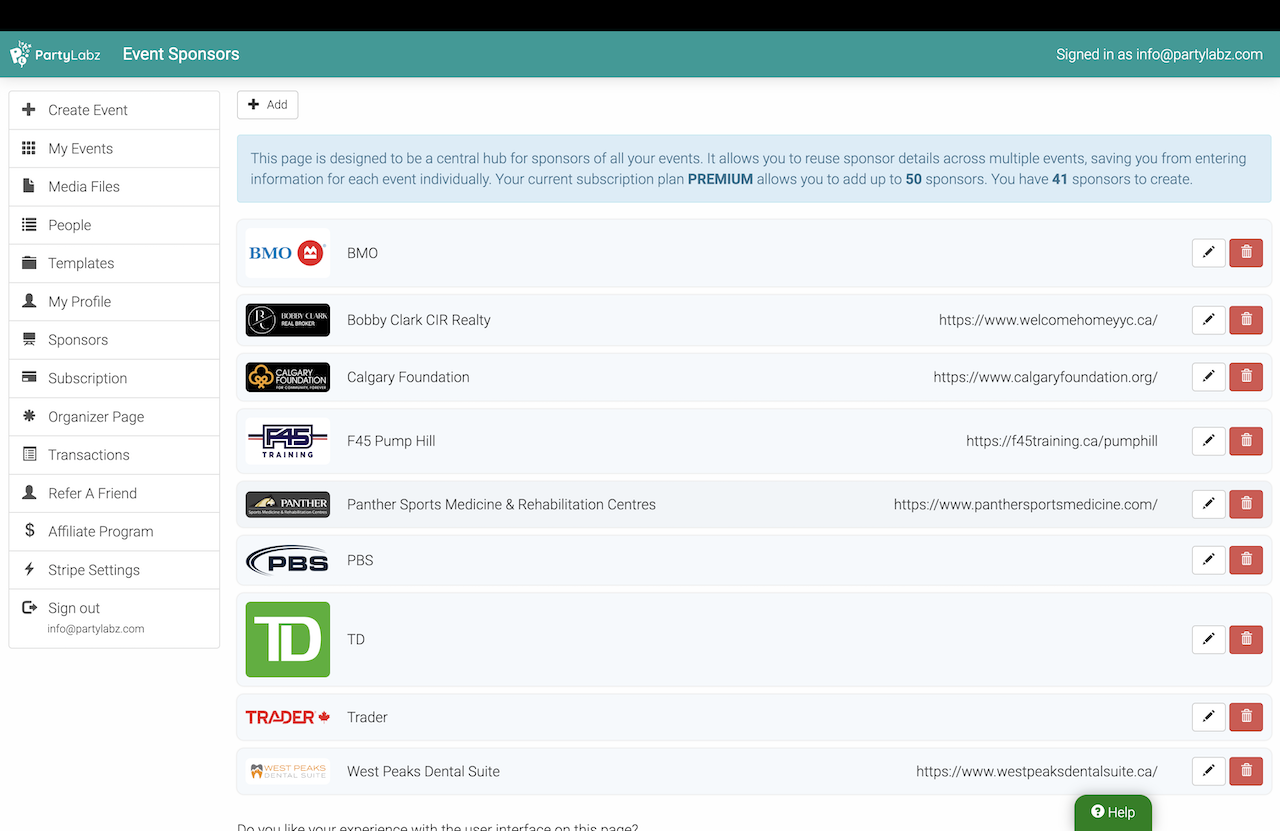Click the Trader logo thumbnail
This screenshot has height=831, width=1280.
(288, 717)
